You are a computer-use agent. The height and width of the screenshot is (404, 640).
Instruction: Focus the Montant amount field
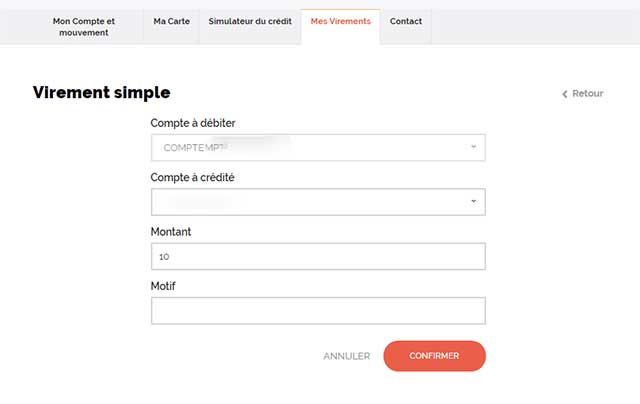click(318, 256)
